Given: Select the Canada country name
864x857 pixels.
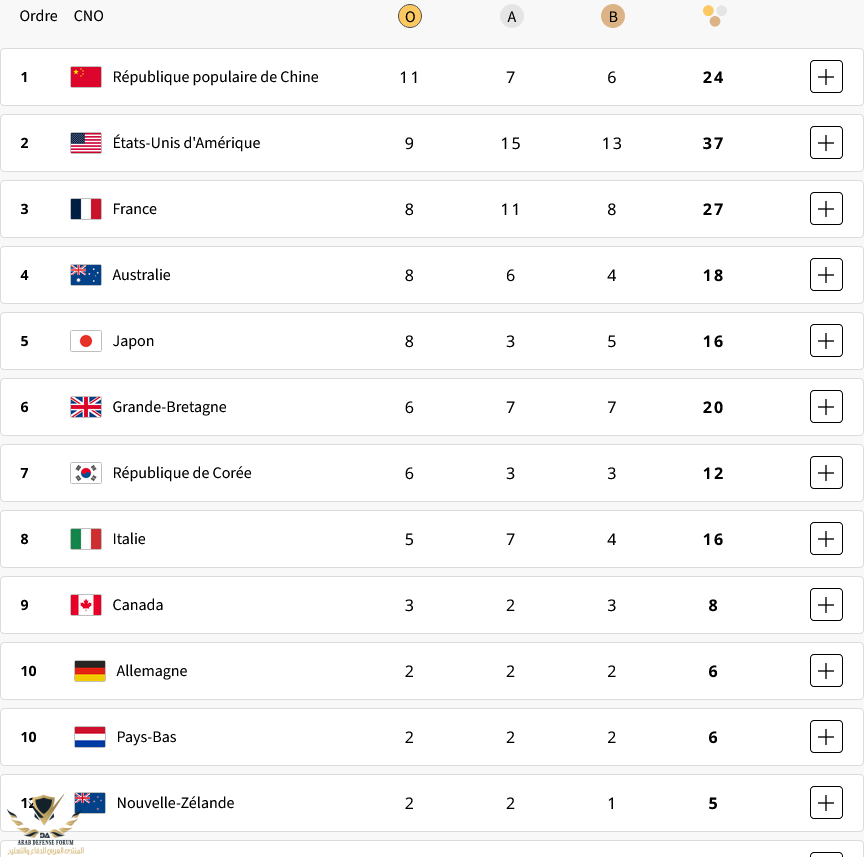Looking at the screenshot, I should [x=138, y=605].
